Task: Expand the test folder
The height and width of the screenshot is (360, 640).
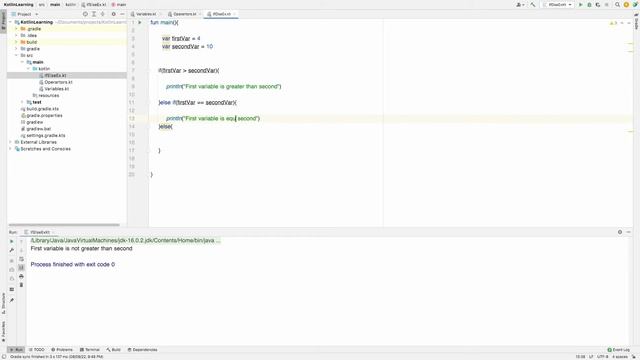Action: tap(22, 102)
